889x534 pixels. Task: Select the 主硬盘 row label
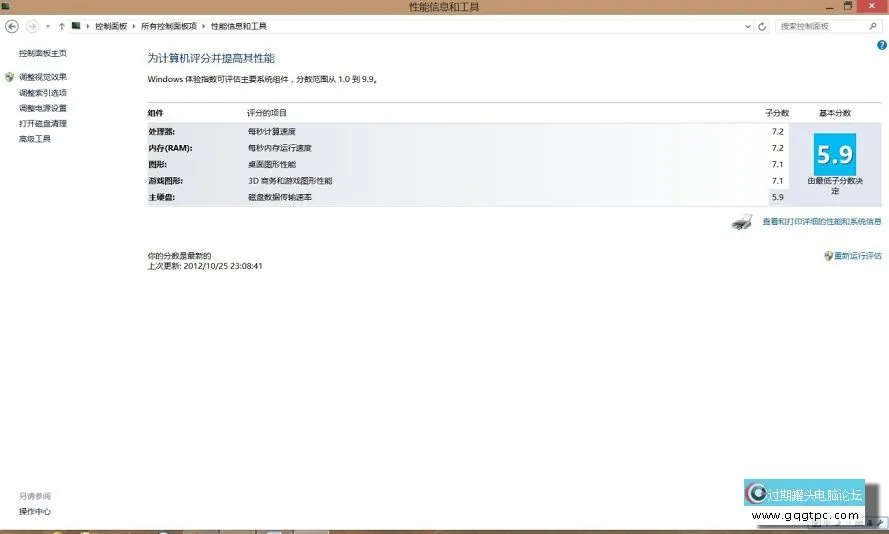coord(162,197)
